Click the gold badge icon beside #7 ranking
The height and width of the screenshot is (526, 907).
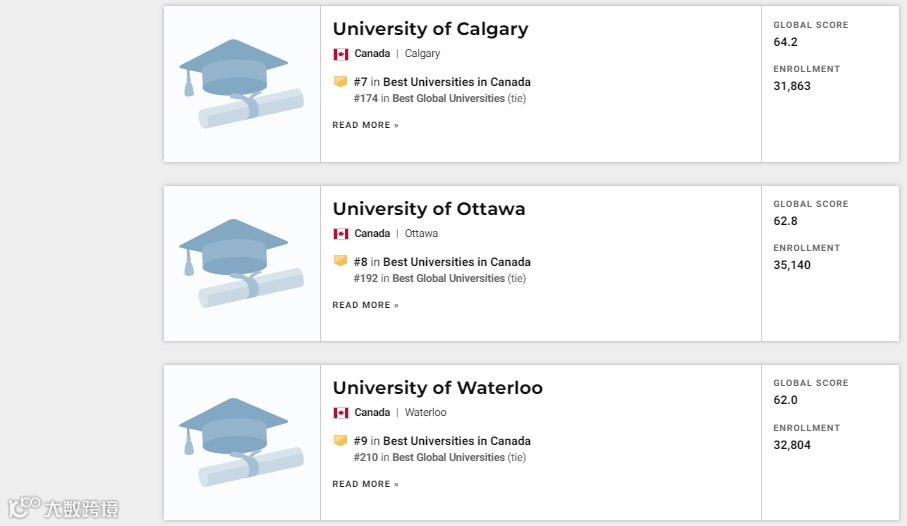[x=340, y=82]
